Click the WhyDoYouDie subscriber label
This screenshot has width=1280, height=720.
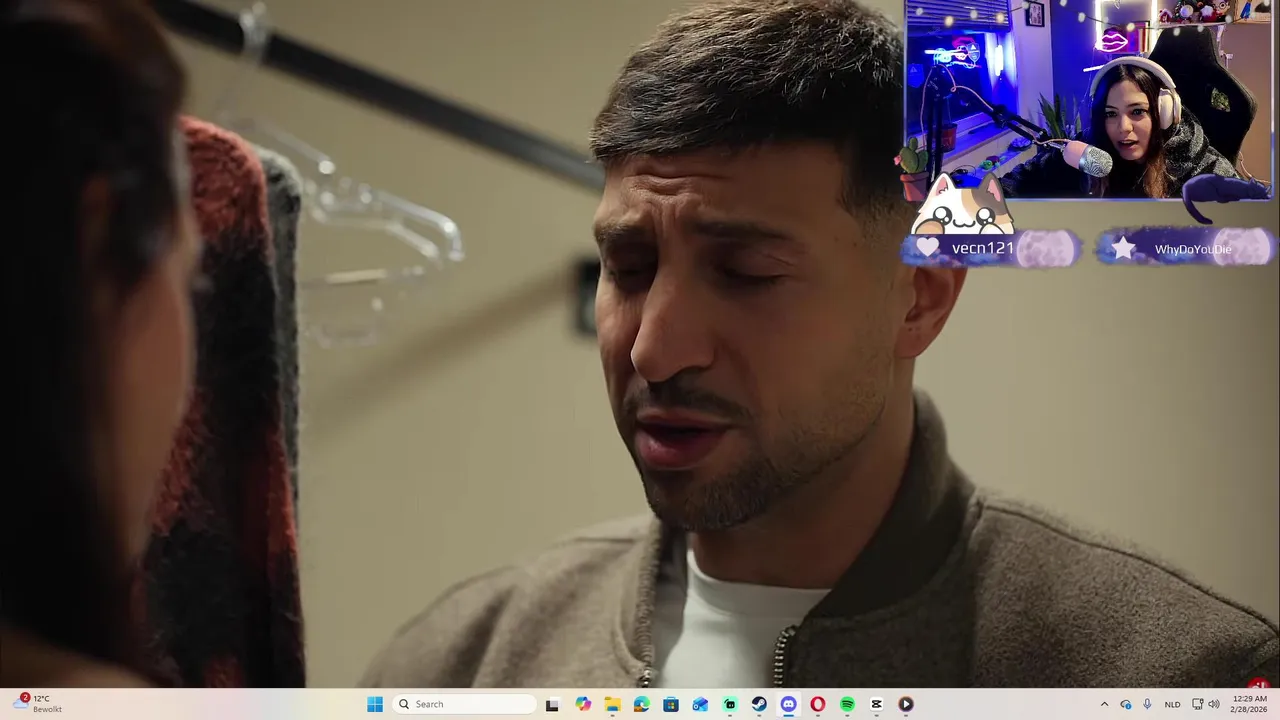coord(1193,249)
